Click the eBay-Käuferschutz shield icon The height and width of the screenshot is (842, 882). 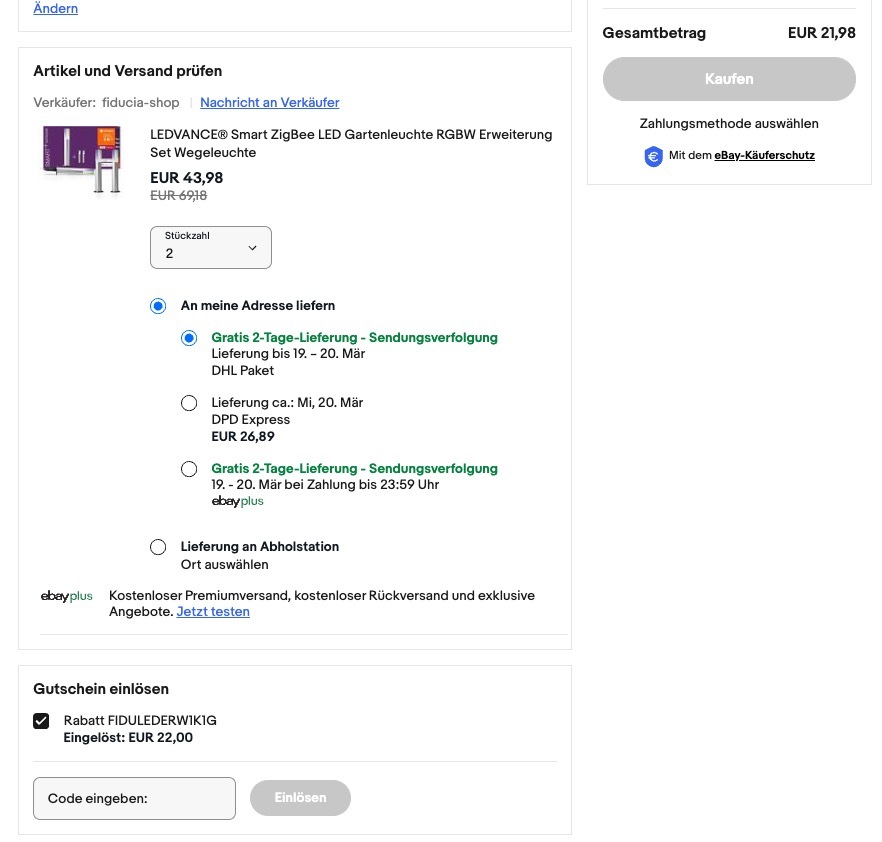pyautogui.click(x=653, y=156)
